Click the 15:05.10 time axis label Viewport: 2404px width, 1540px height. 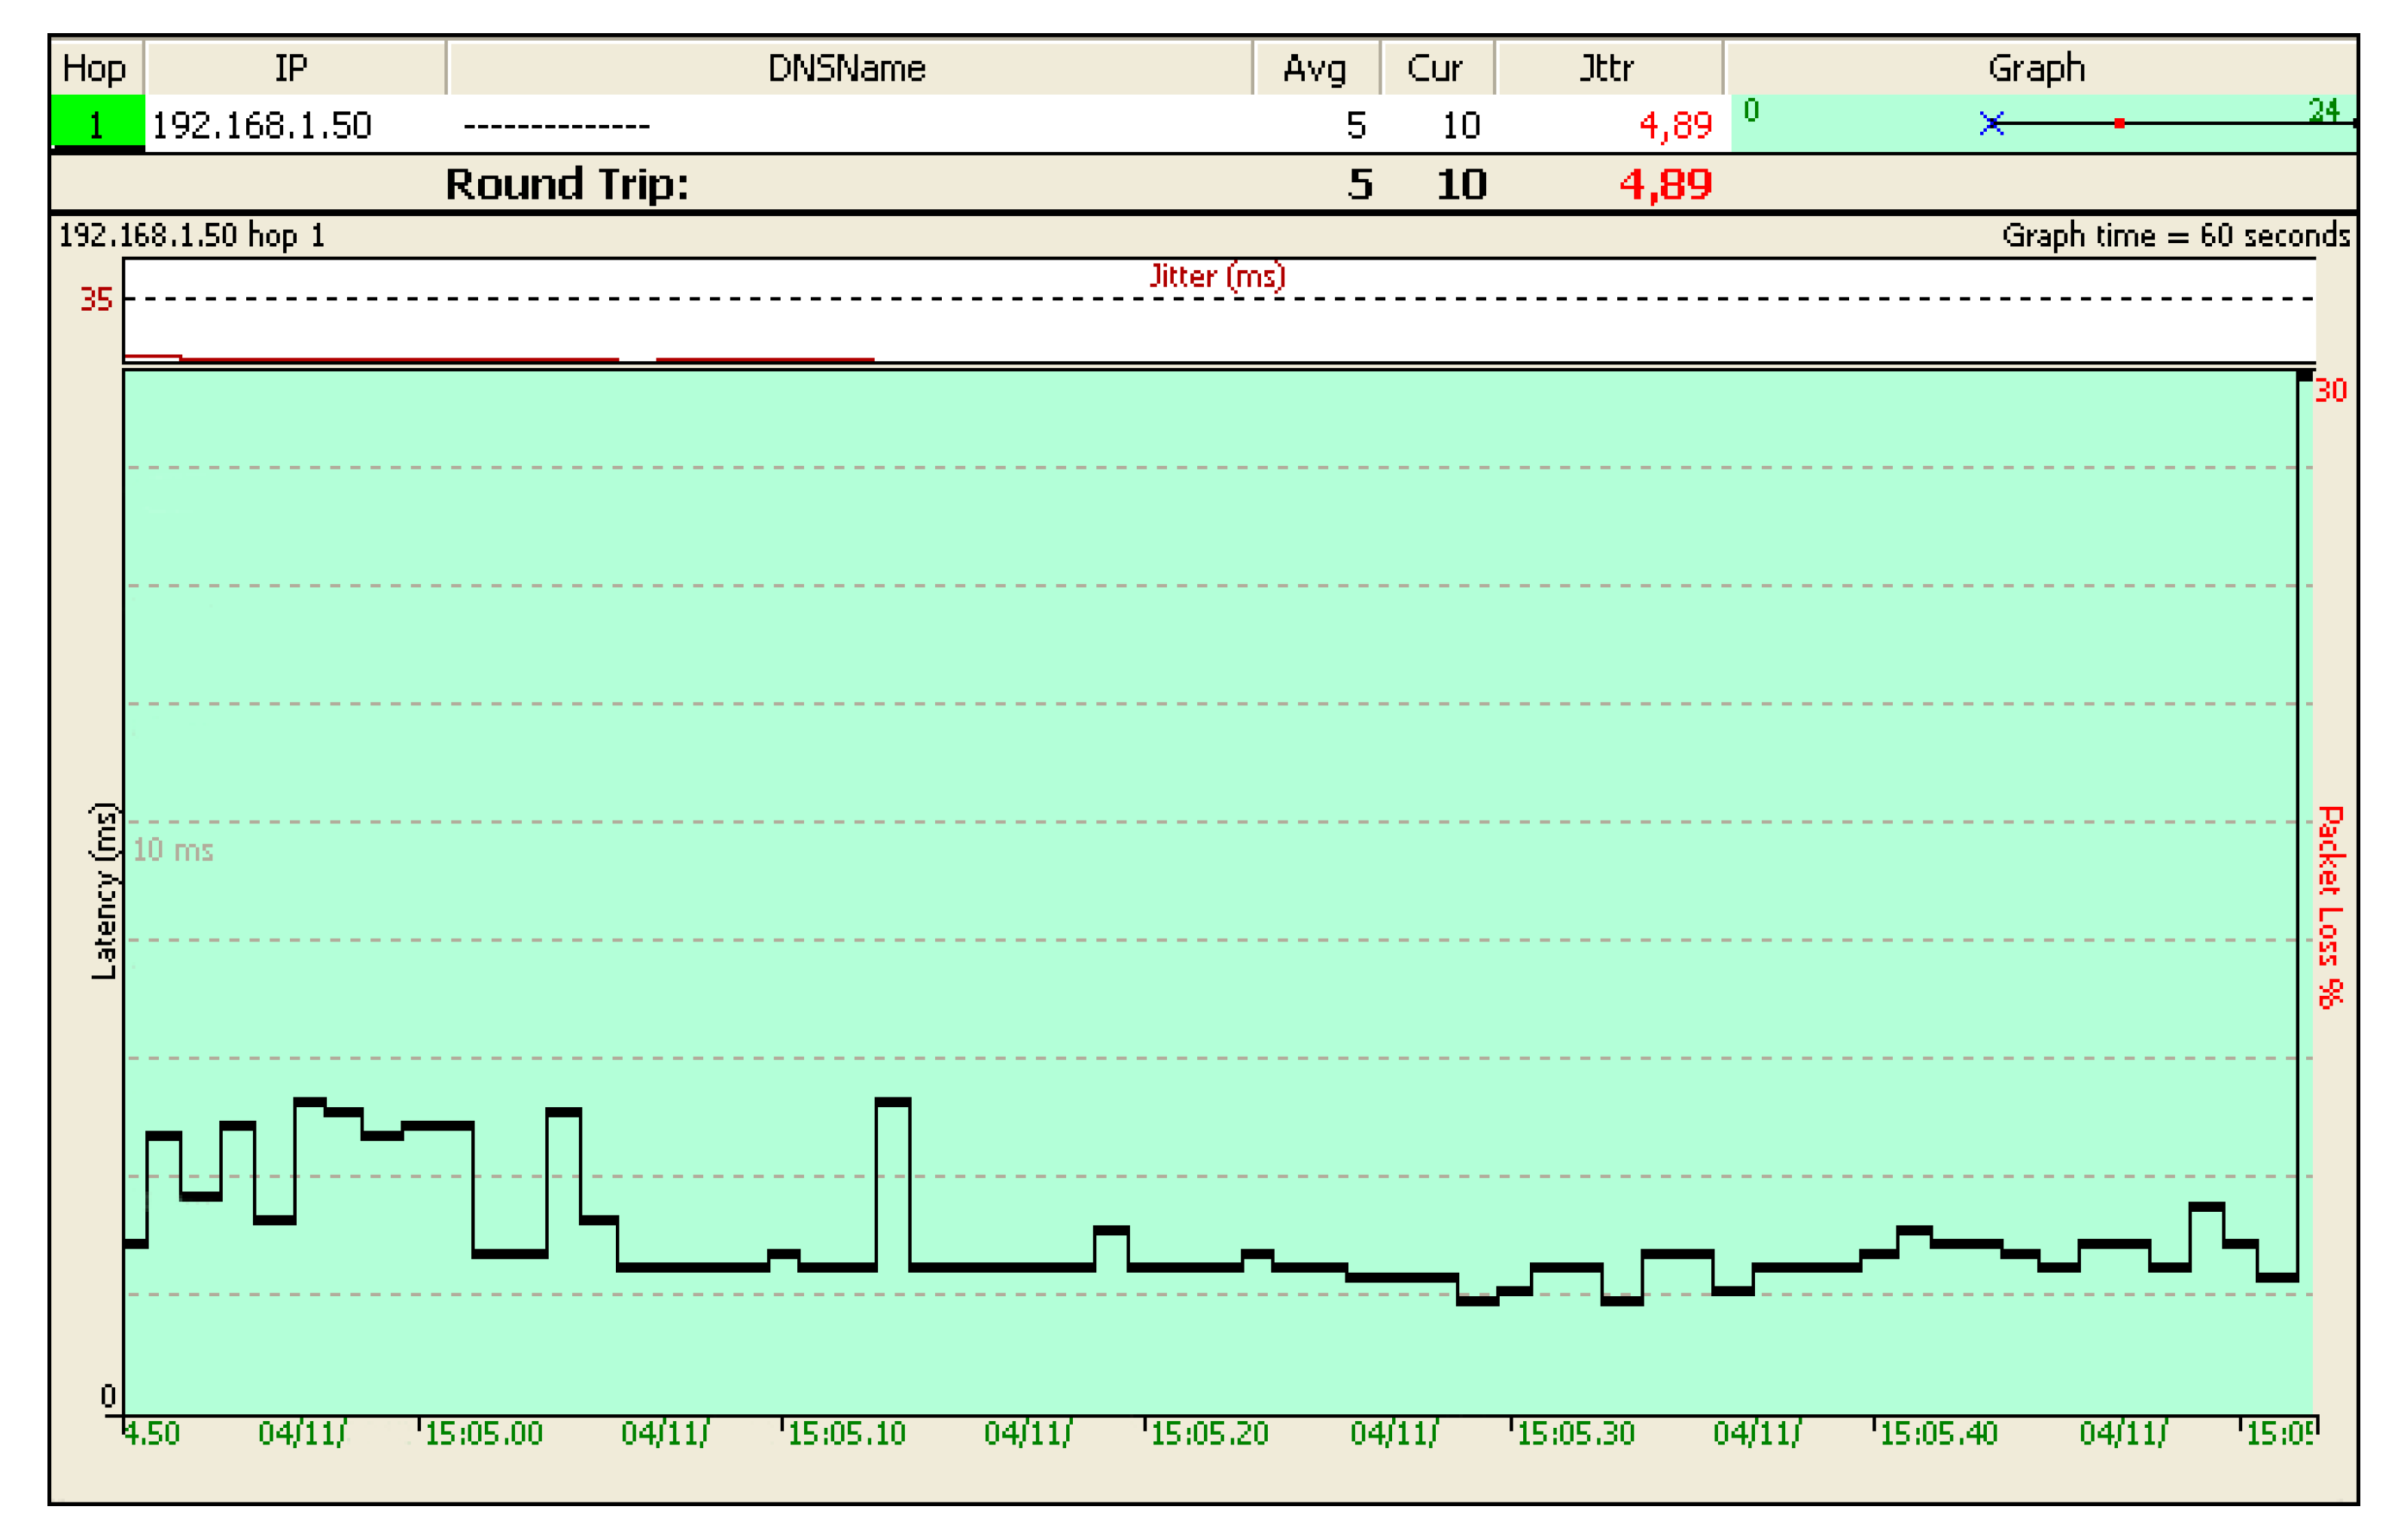click(846, 1433)
